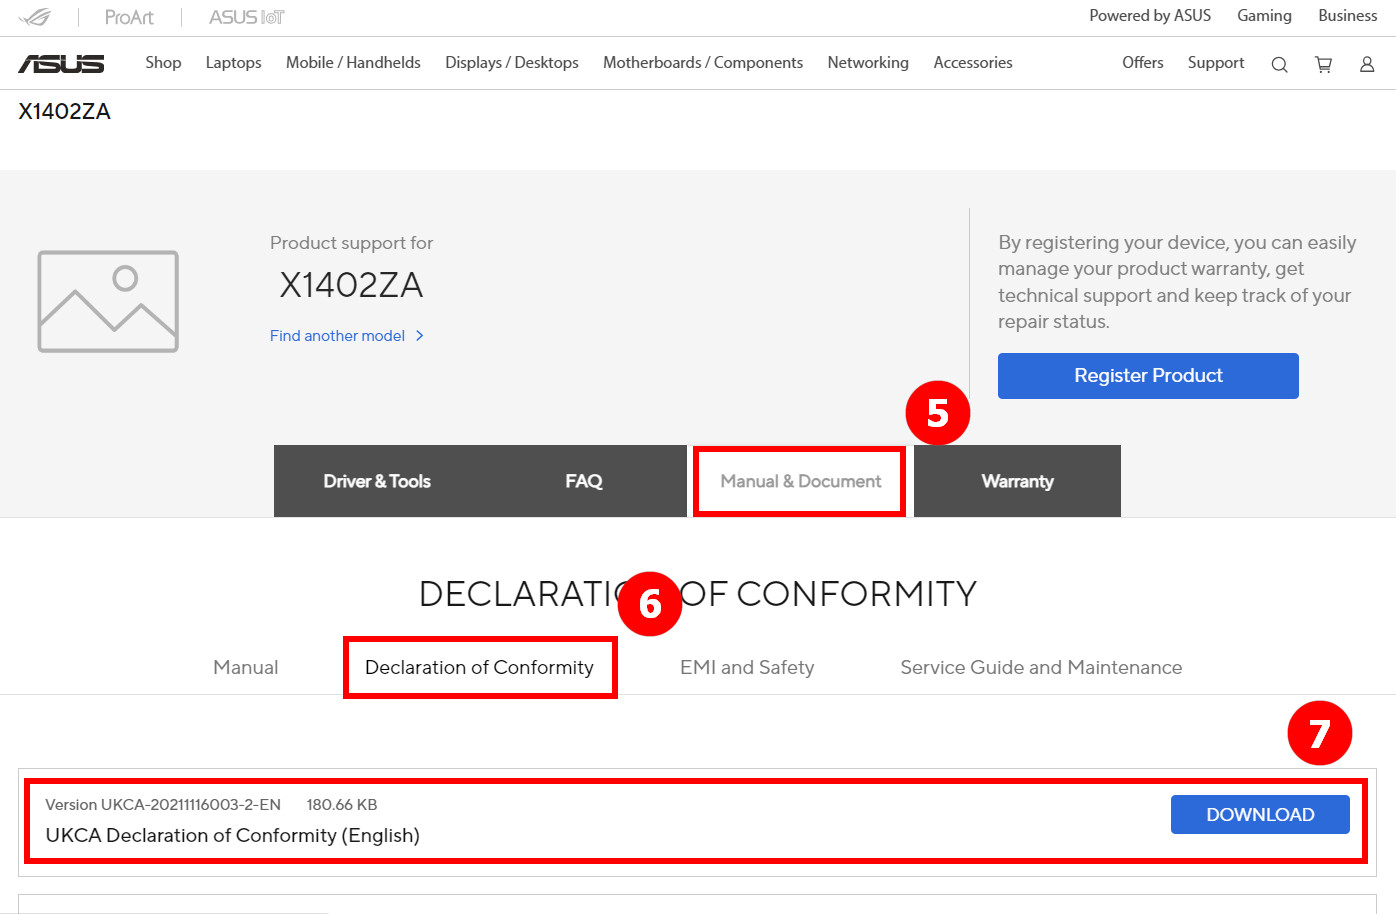This screenshot has width=1396, height=914.
Task: Click Find another model link
Action: [347, 336]
